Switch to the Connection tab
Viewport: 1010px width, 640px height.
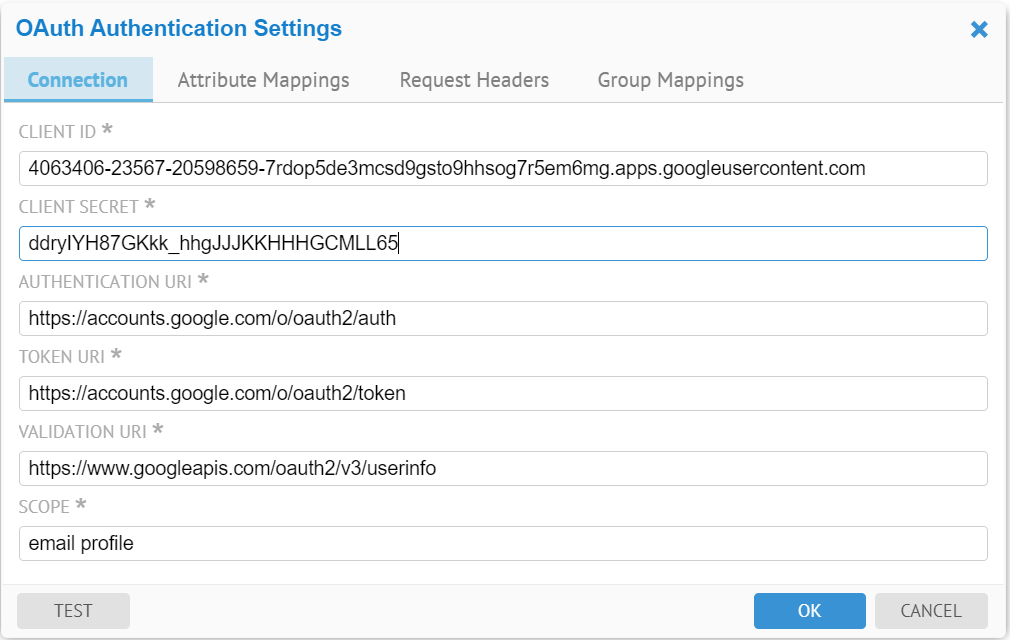click(x=78, y=80)
